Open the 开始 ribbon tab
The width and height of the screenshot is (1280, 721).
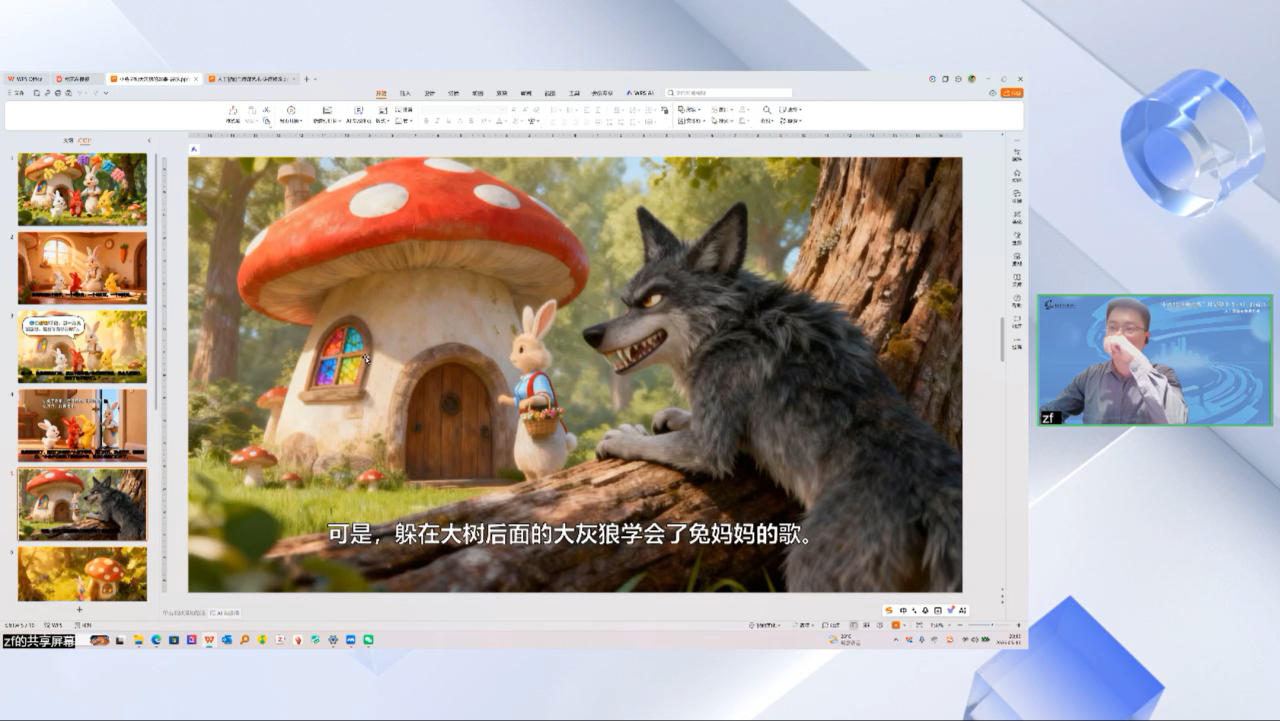click(381, 93)
